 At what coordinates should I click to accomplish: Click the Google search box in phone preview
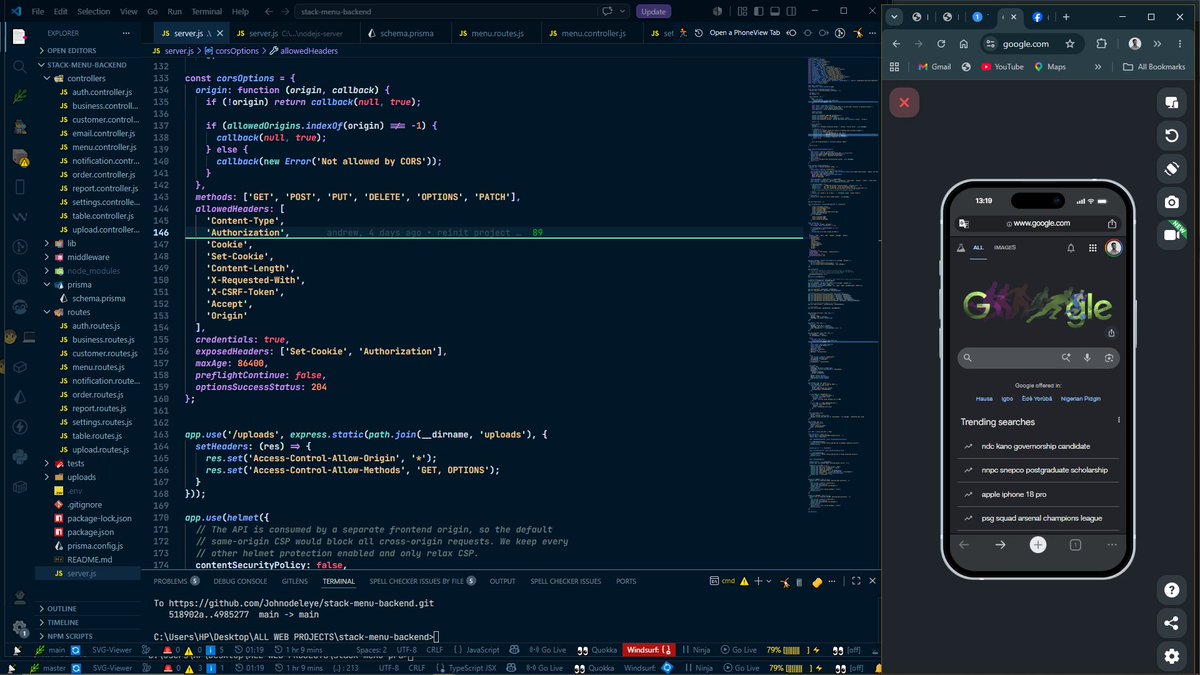tap(1038, 358)
